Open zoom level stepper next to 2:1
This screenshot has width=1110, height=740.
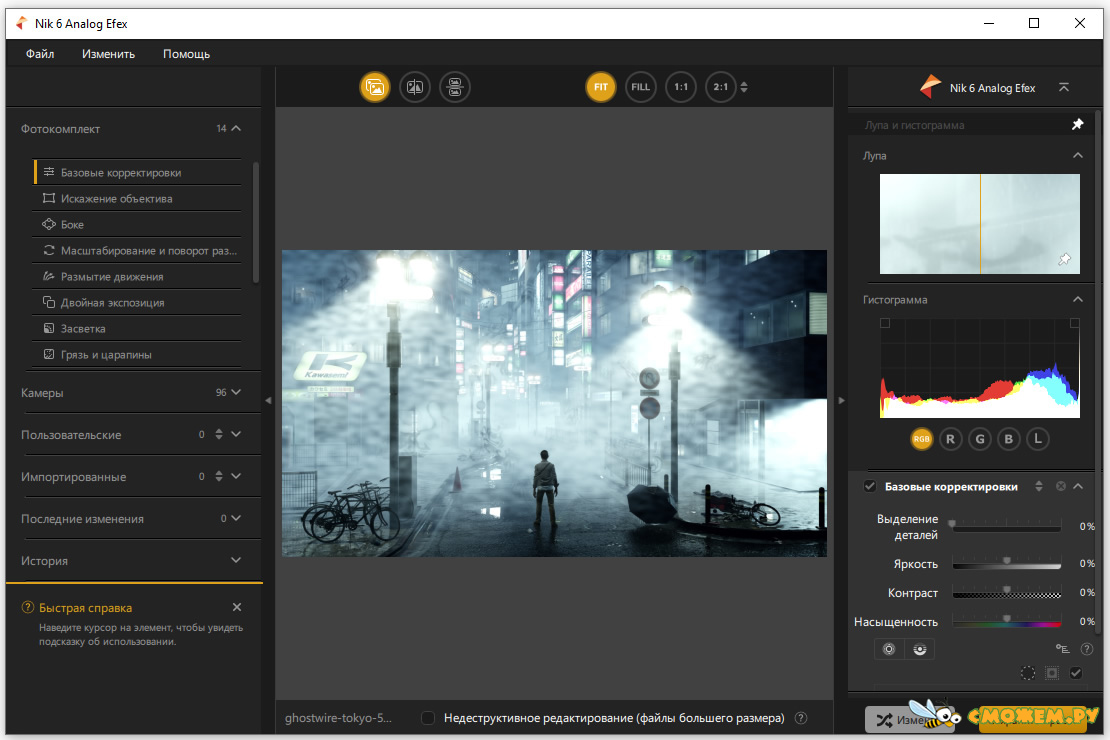(x=744, y=87)
